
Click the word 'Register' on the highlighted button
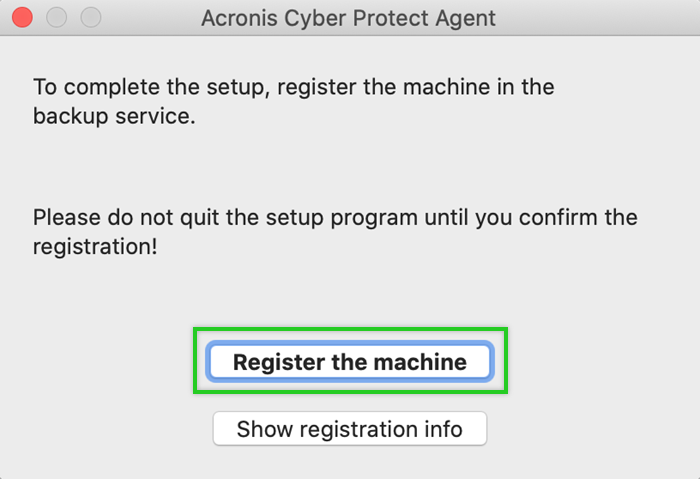[274, 362]
